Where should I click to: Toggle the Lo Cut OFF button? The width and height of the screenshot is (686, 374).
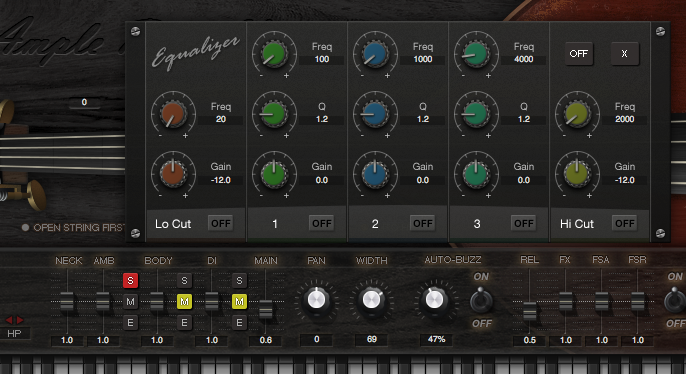click(x=220, y=224)
